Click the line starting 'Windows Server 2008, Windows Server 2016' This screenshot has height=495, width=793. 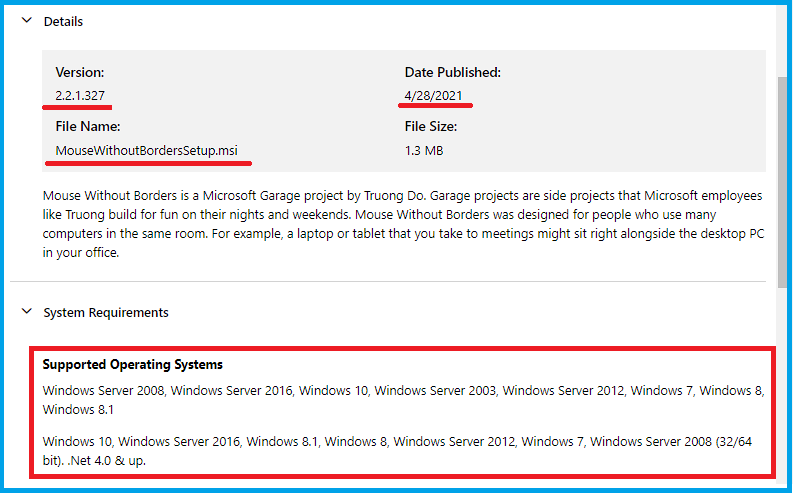(x=403, y=400)
